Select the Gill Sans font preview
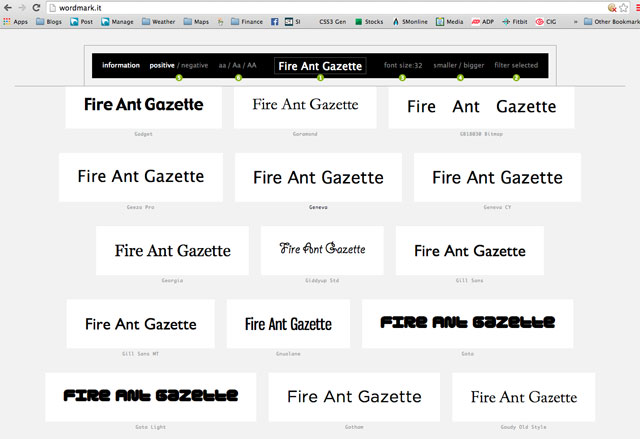The image size is (640, 439). coord(470,251)
